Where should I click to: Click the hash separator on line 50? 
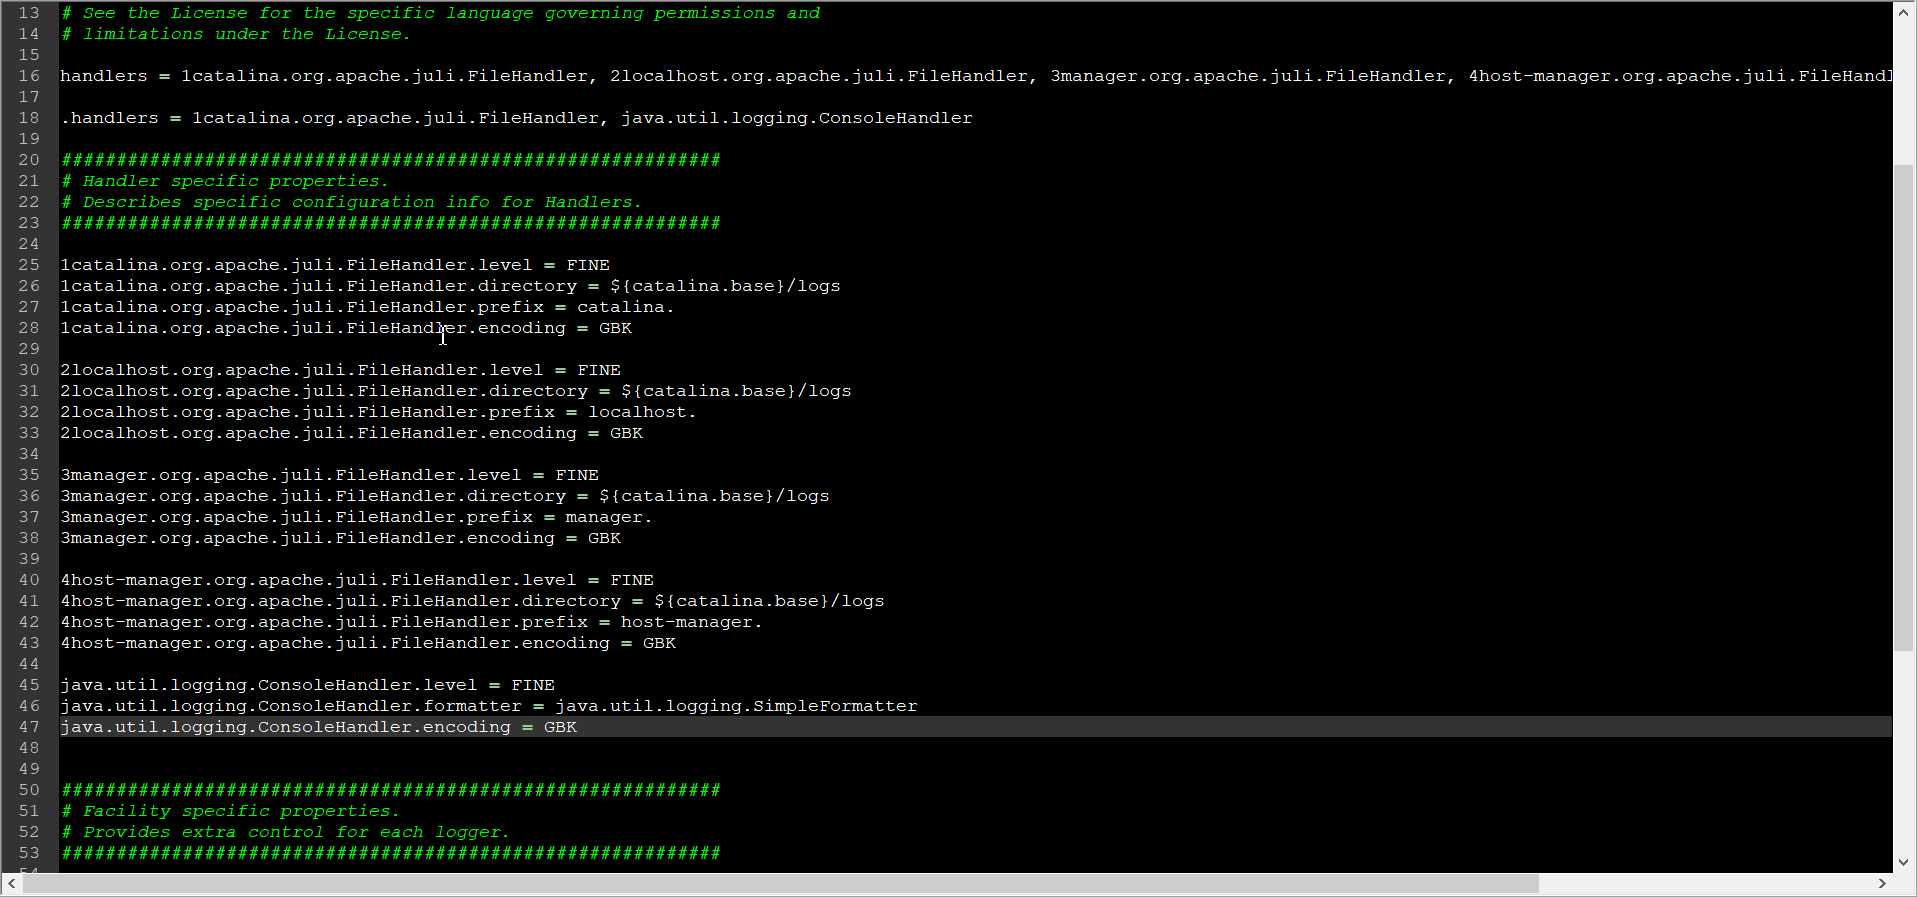[390, 790]
